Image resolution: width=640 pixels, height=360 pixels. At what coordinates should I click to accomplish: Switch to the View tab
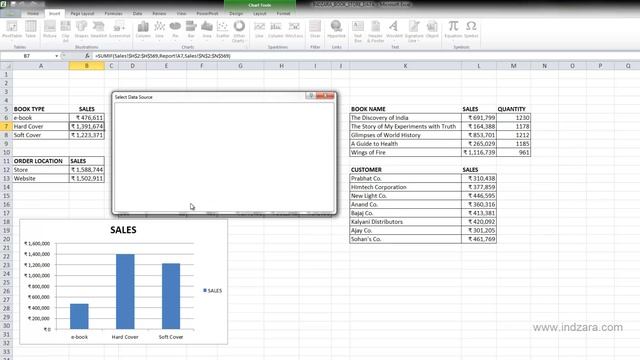(x=181, y=13)
